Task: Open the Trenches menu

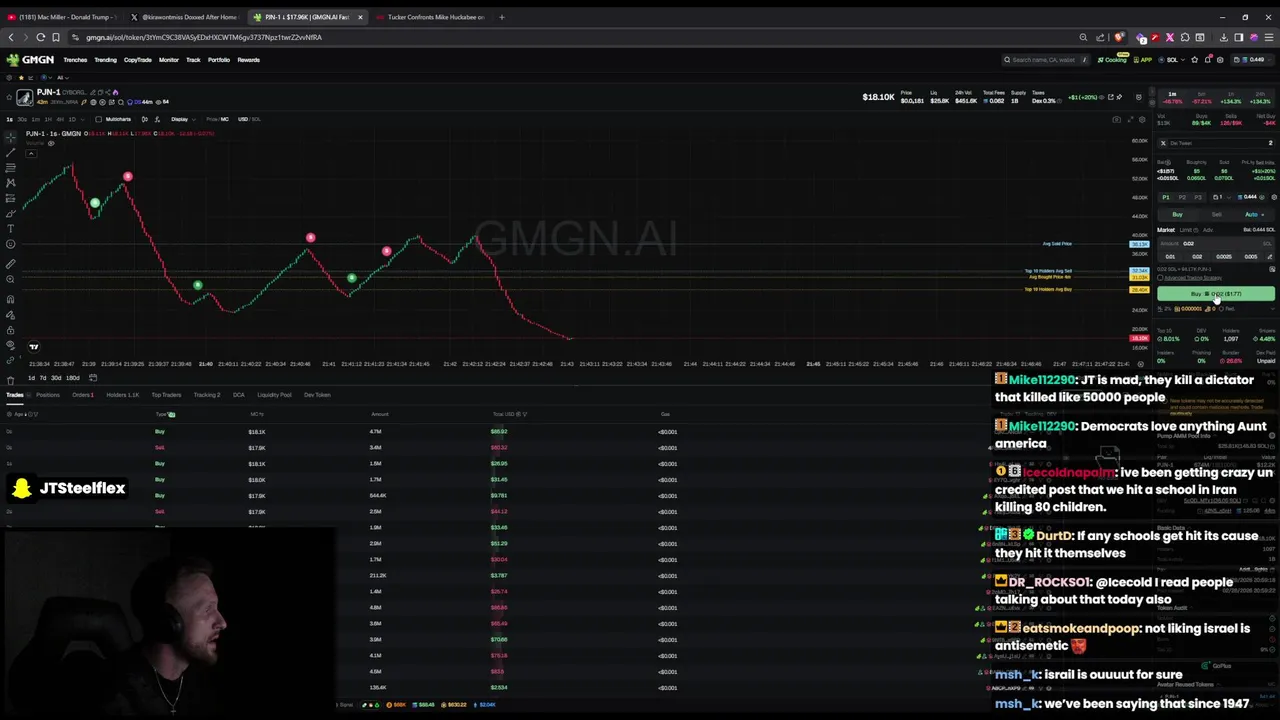Action: [x=75, y=60]
